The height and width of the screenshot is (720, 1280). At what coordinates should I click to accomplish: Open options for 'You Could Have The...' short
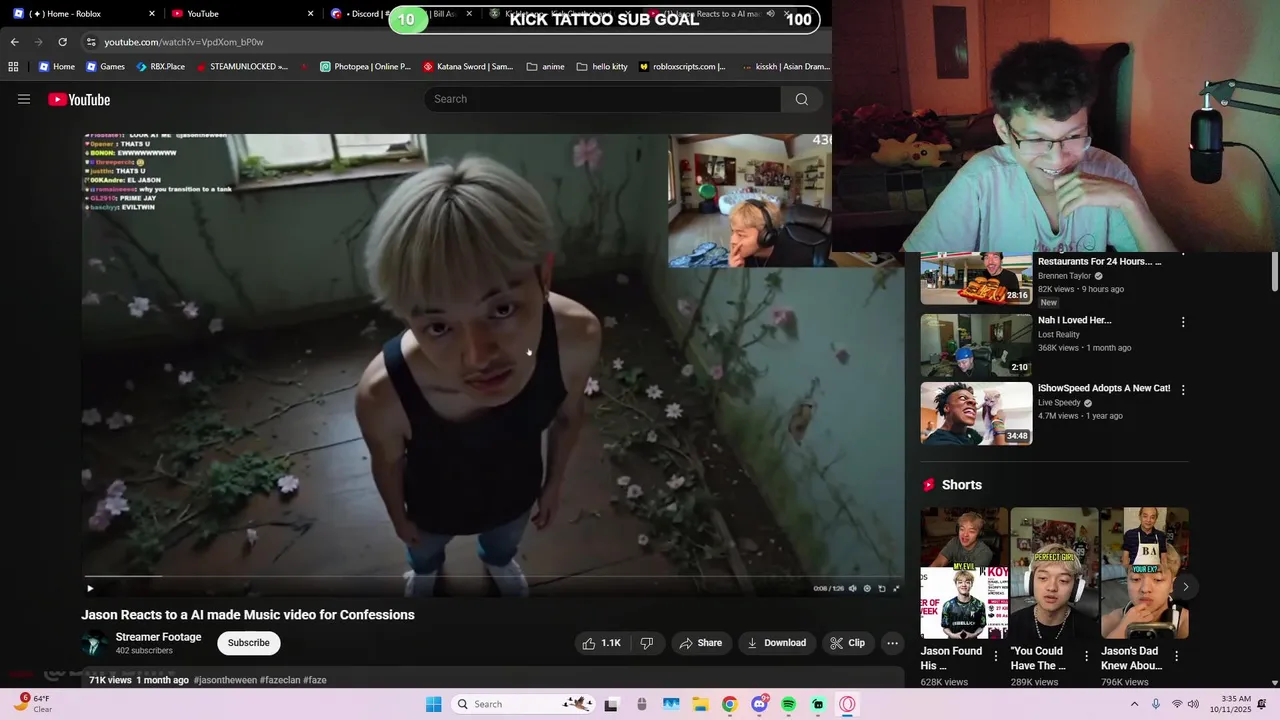click(1086, 656)
